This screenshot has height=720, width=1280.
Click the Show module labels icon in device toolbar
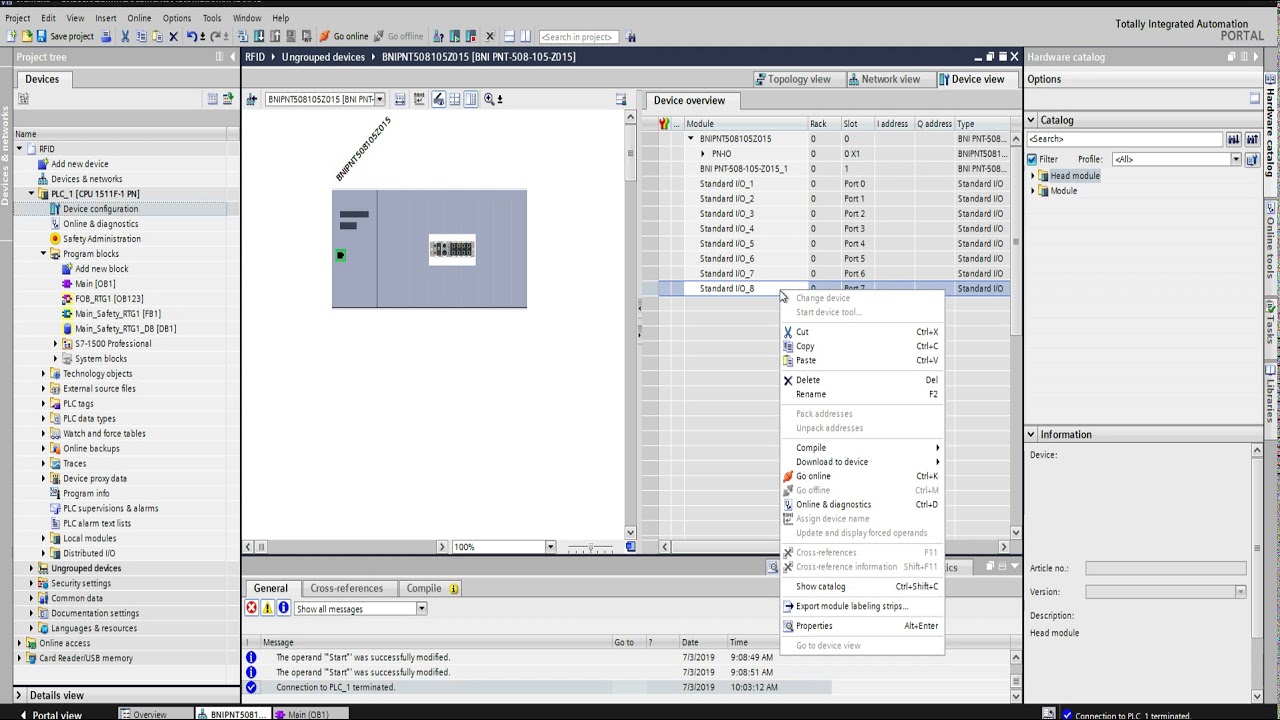coord(438,99)
